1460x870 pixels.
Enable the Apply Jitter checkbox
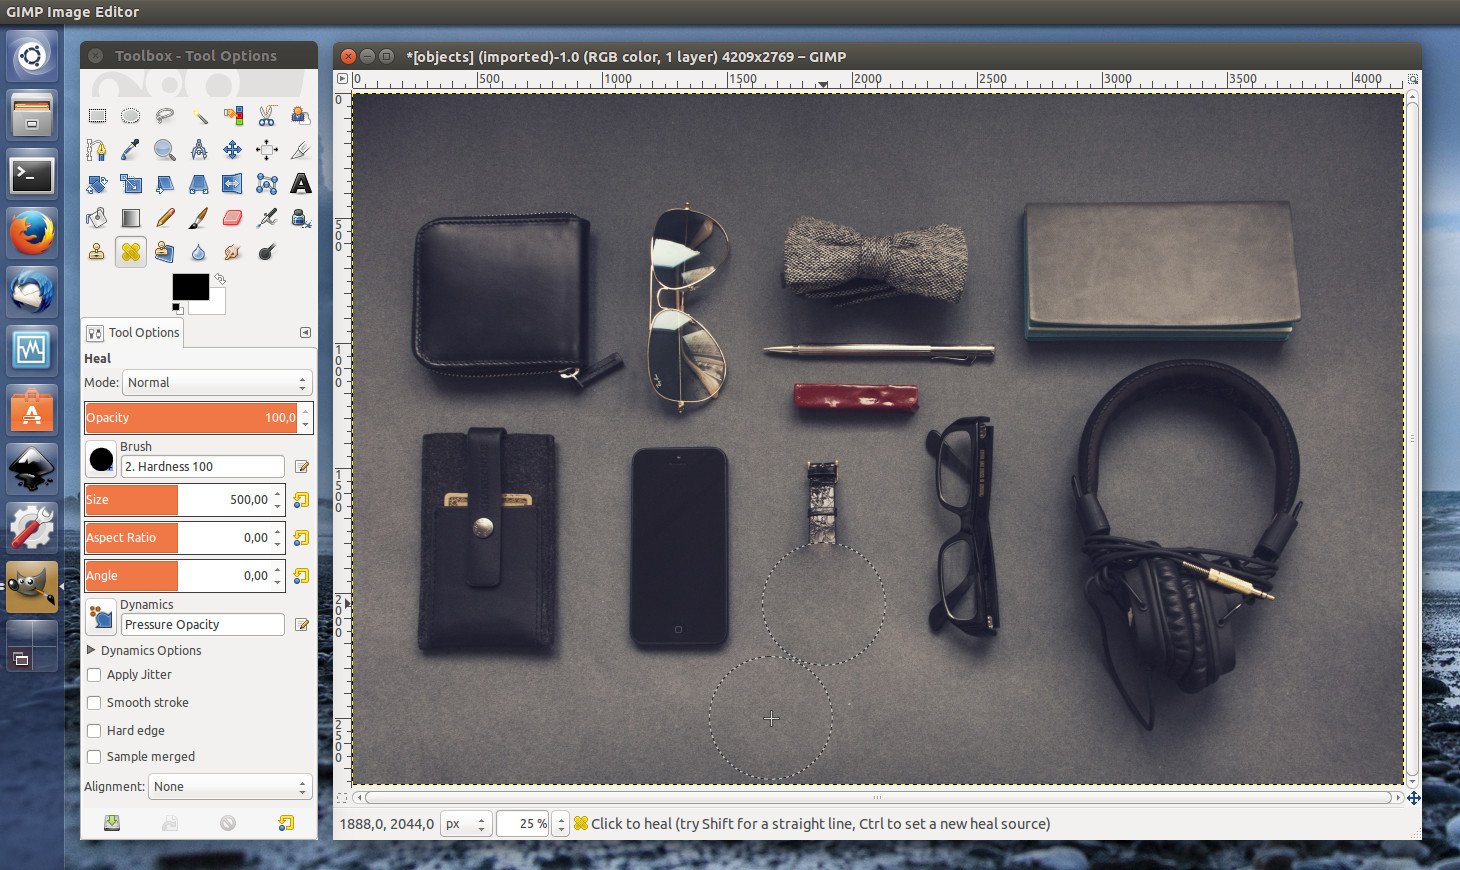tap(94, 675)
